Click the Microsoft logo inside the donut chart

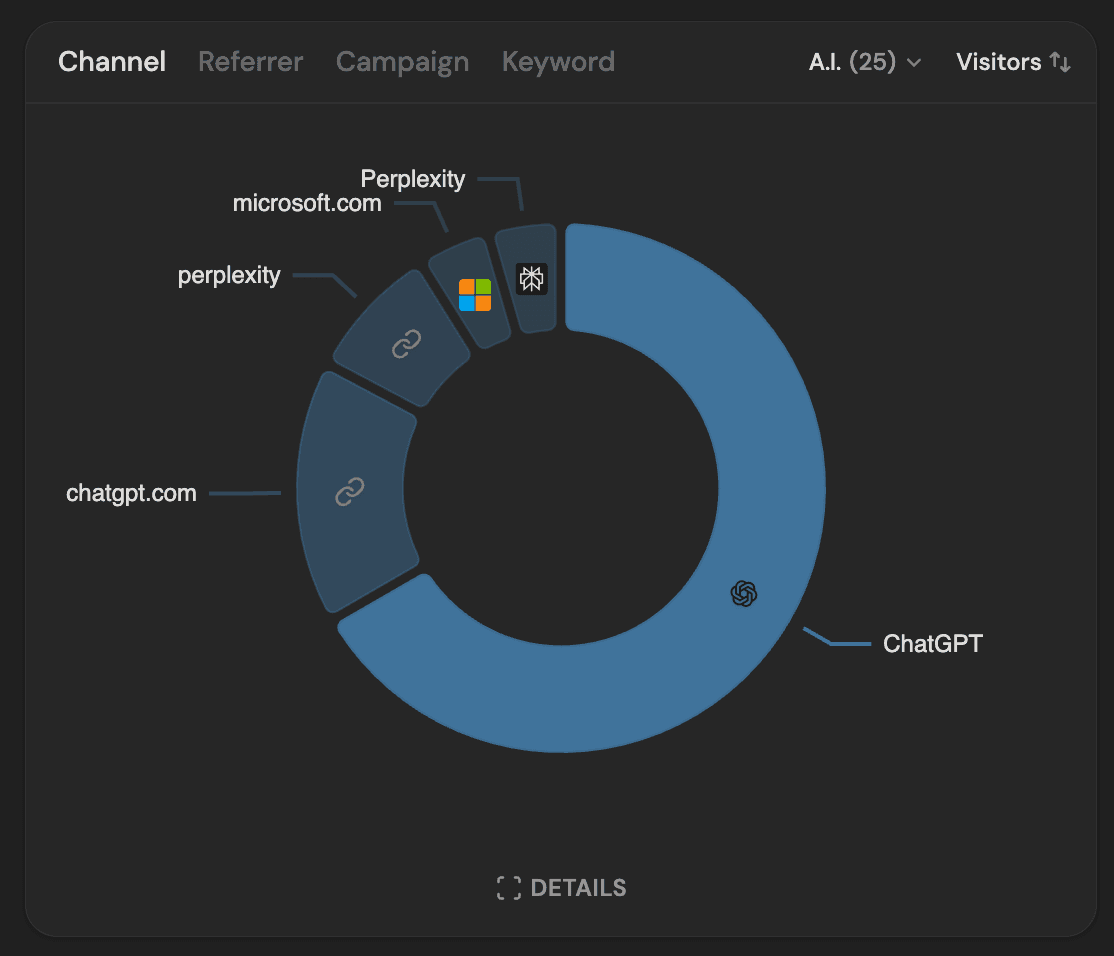click(475, 294)
